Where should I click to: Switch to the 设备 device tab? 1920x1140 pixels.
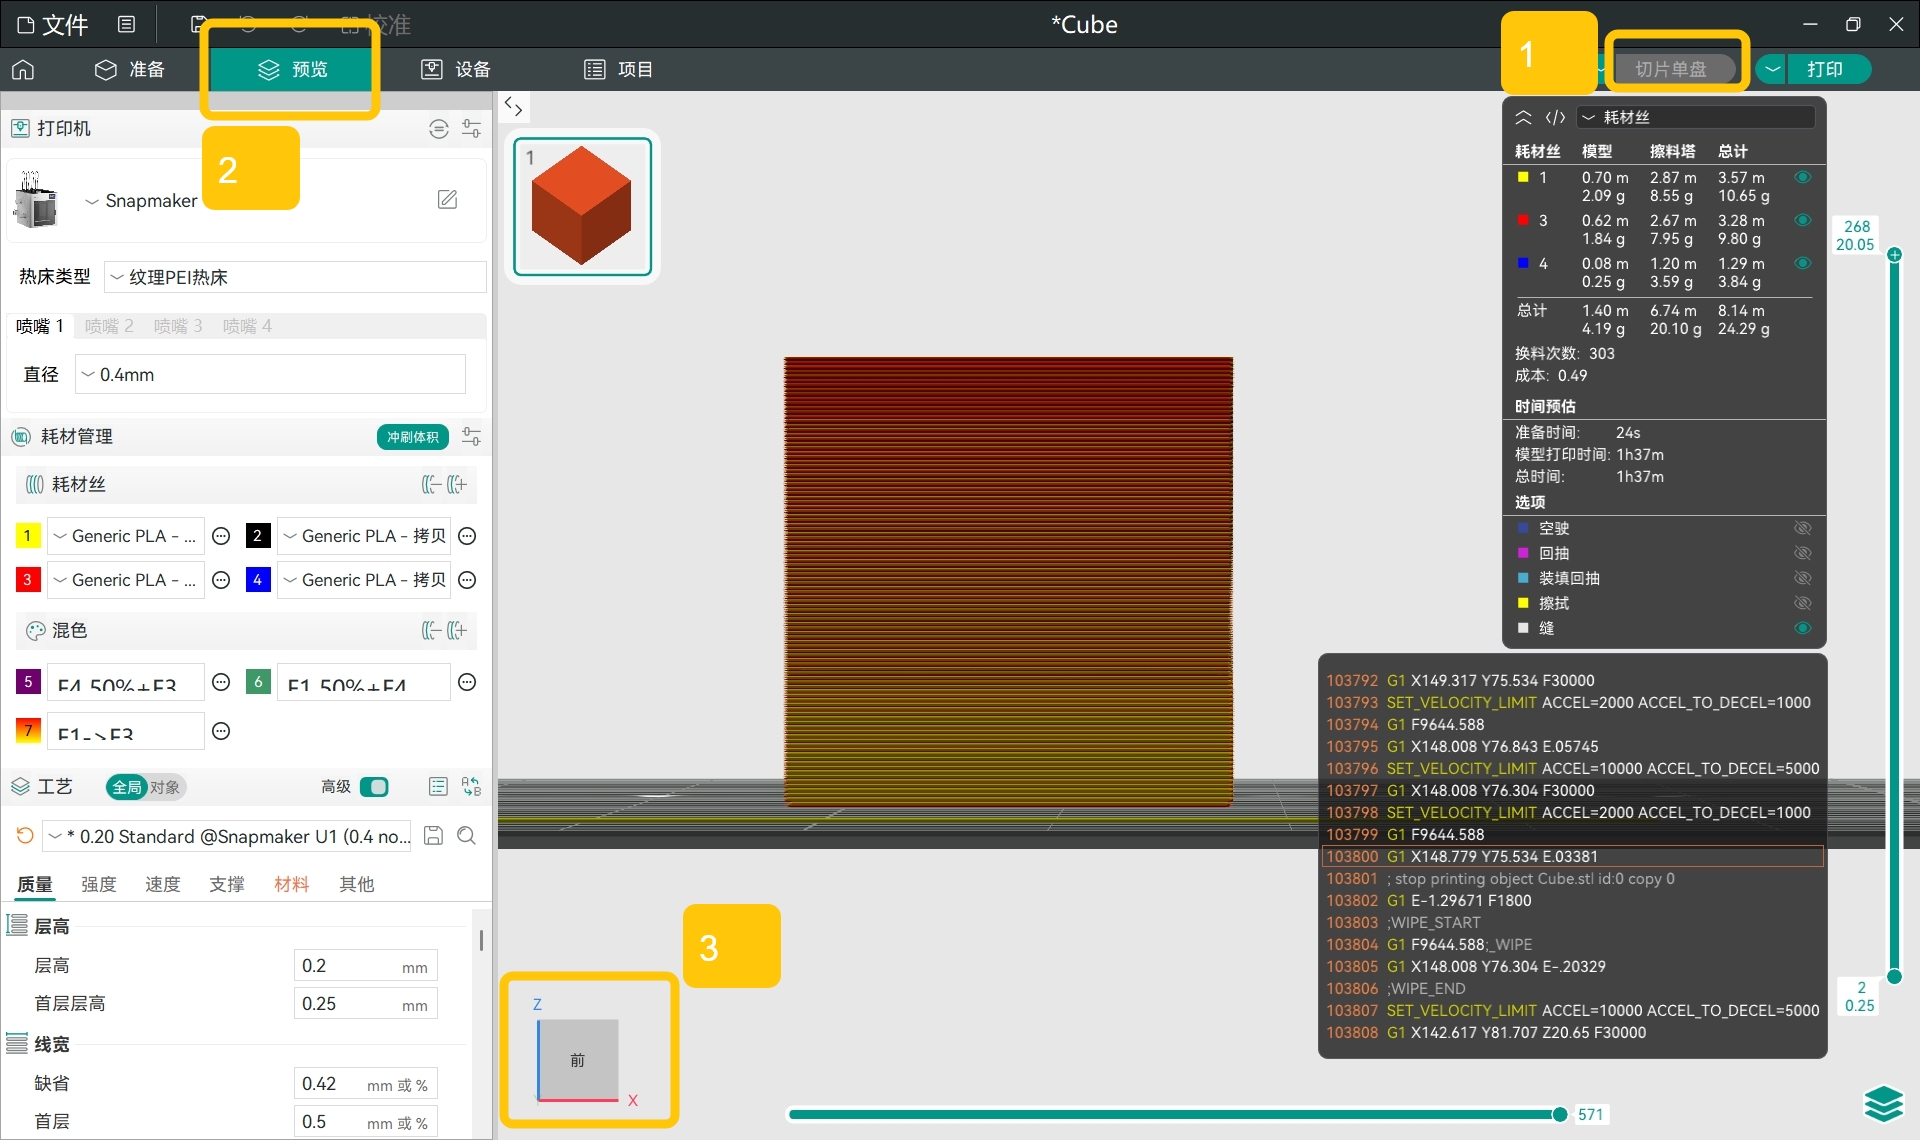[x=456, y=69]
